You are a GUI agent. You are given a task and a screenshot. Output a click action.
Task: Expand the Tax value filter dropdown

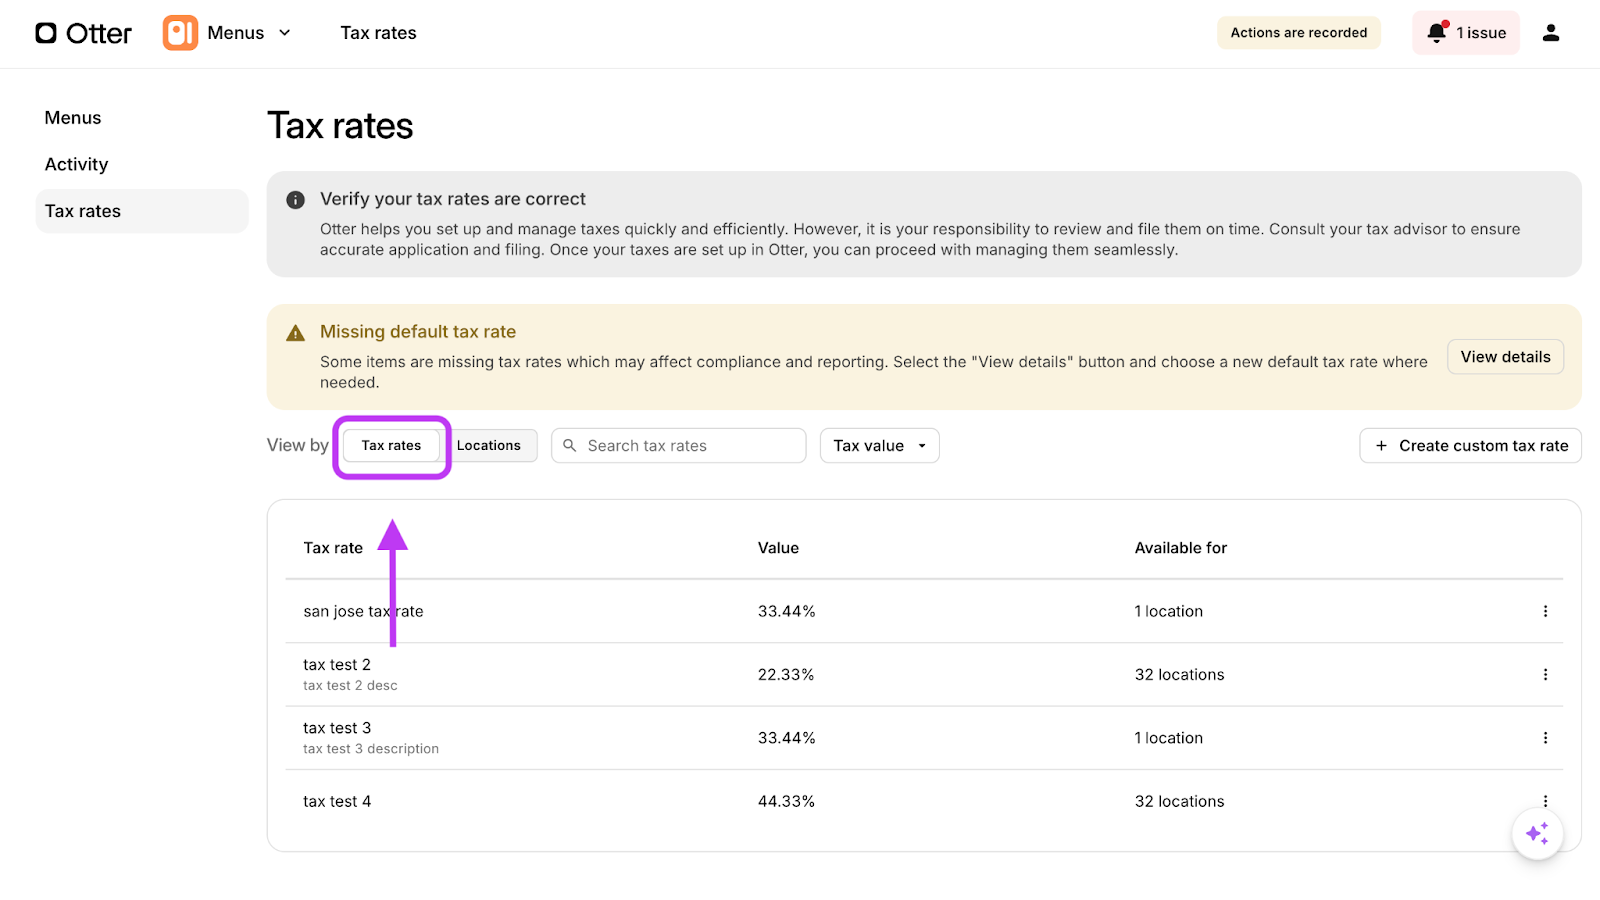(x=879, y=446)
